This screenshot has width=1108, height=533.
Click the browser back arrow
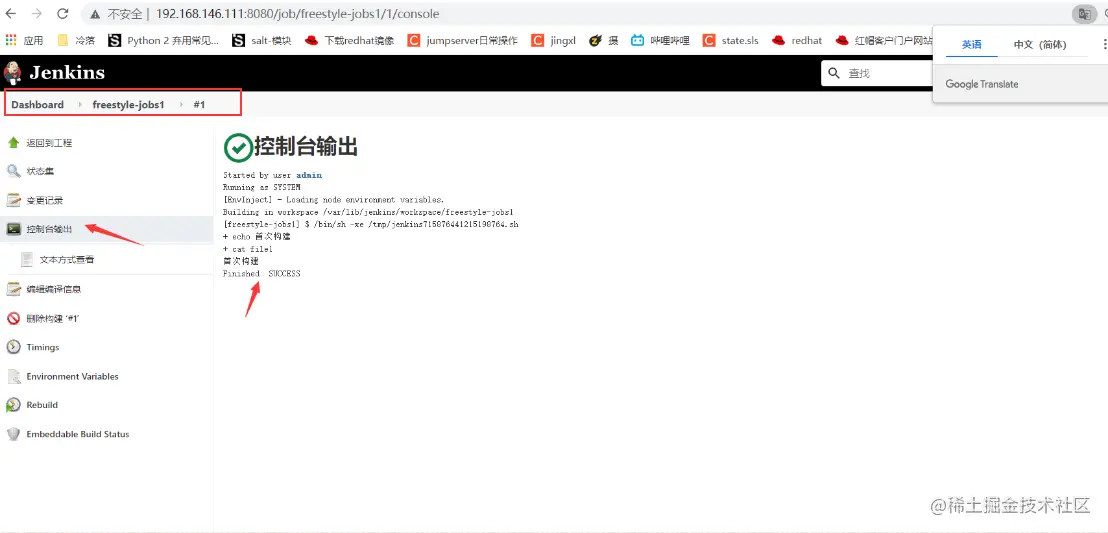click(x=11, y=13)
